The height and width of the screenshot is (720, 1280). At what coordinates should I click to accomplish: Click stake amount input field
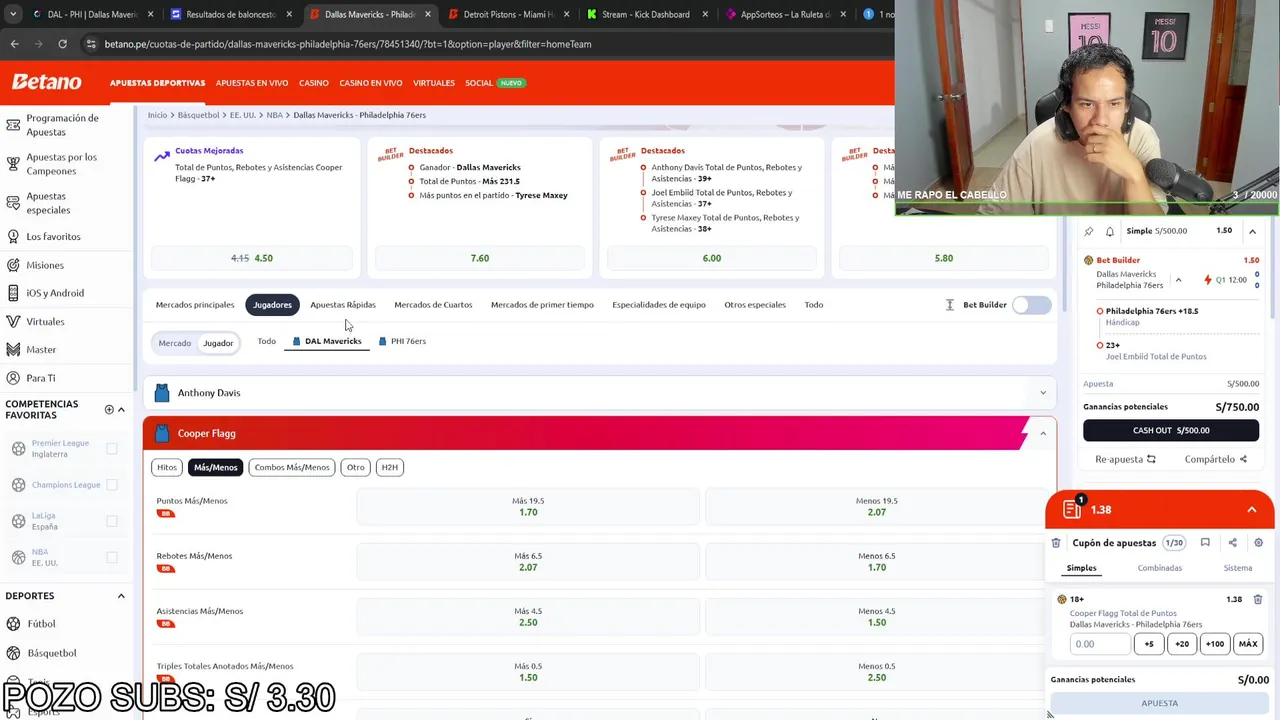click(x=1100, y=644)
